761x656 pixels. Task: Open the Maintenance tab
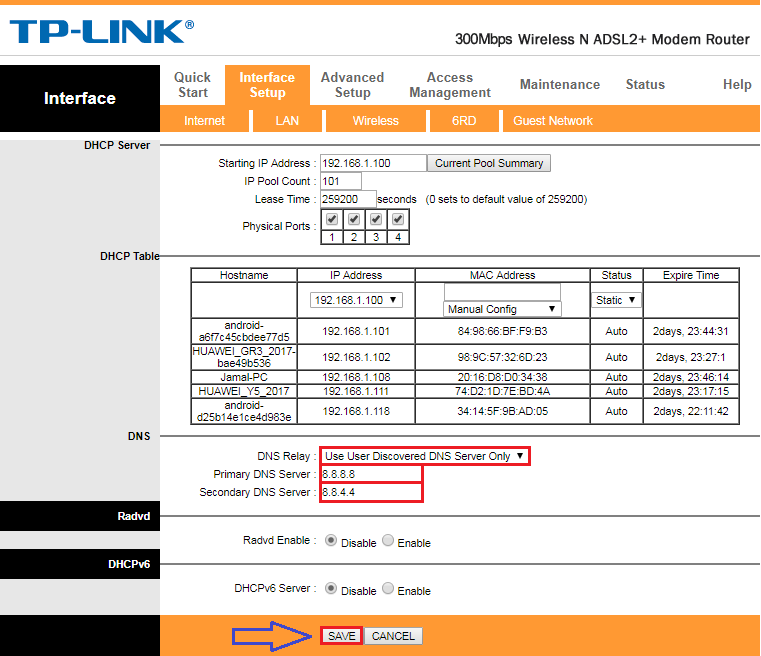click(560, 84)
